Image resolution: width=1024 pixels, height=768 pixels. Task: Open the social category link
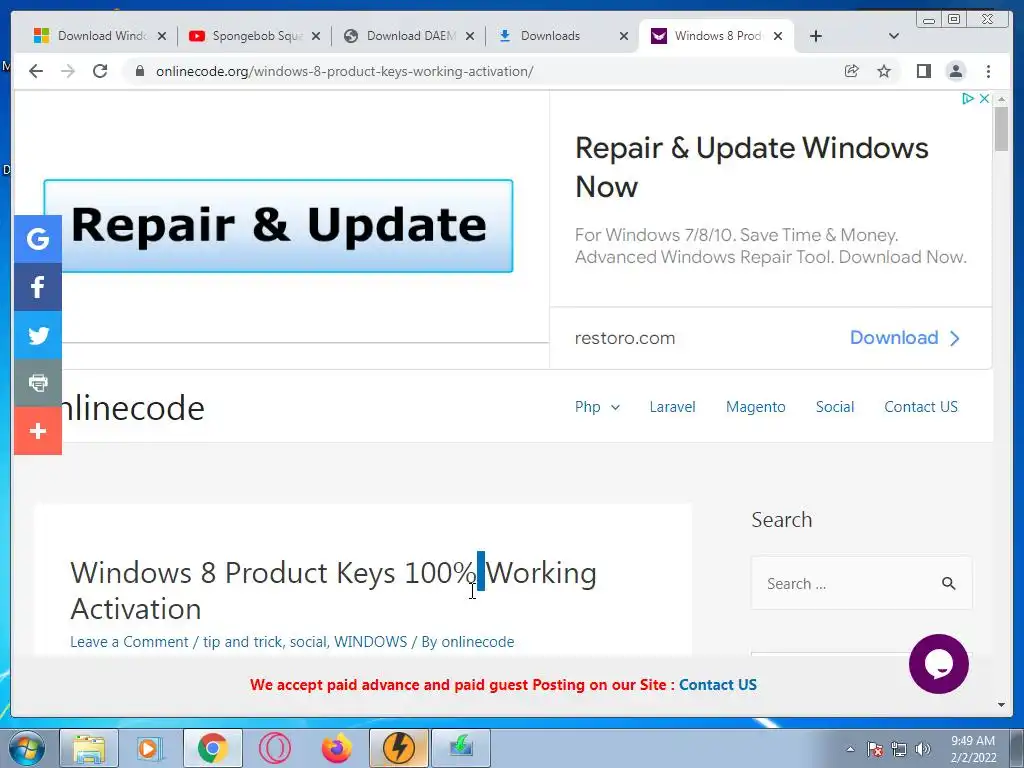coord(308,642)
